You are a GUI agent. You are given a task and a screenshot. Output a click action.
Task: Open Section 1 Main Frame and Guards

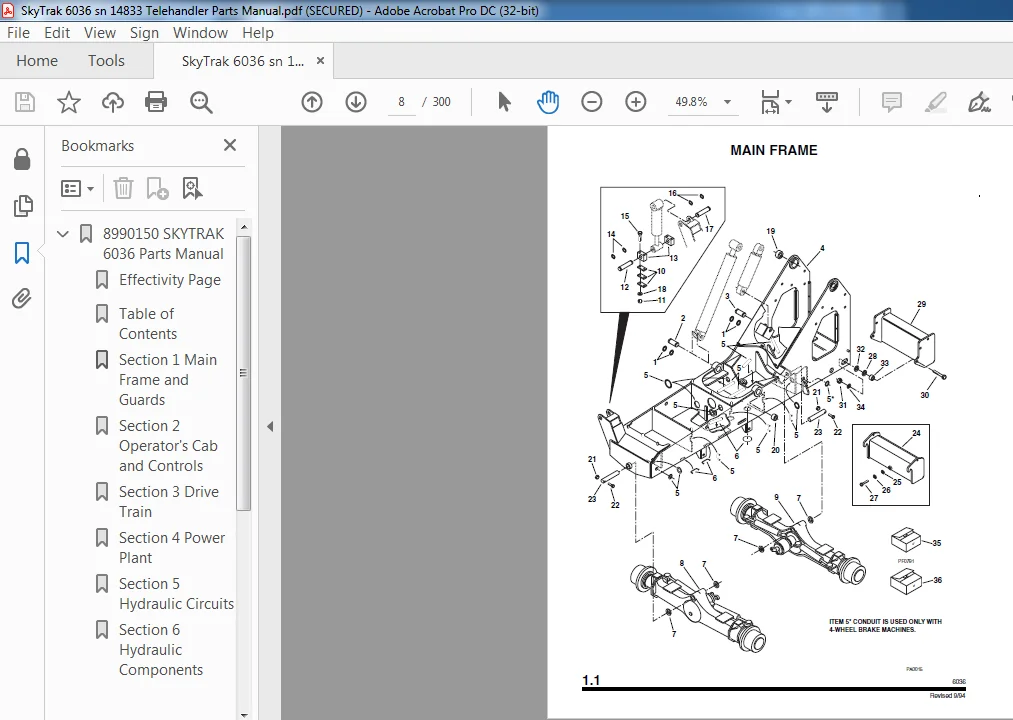(x=168, y=380)
